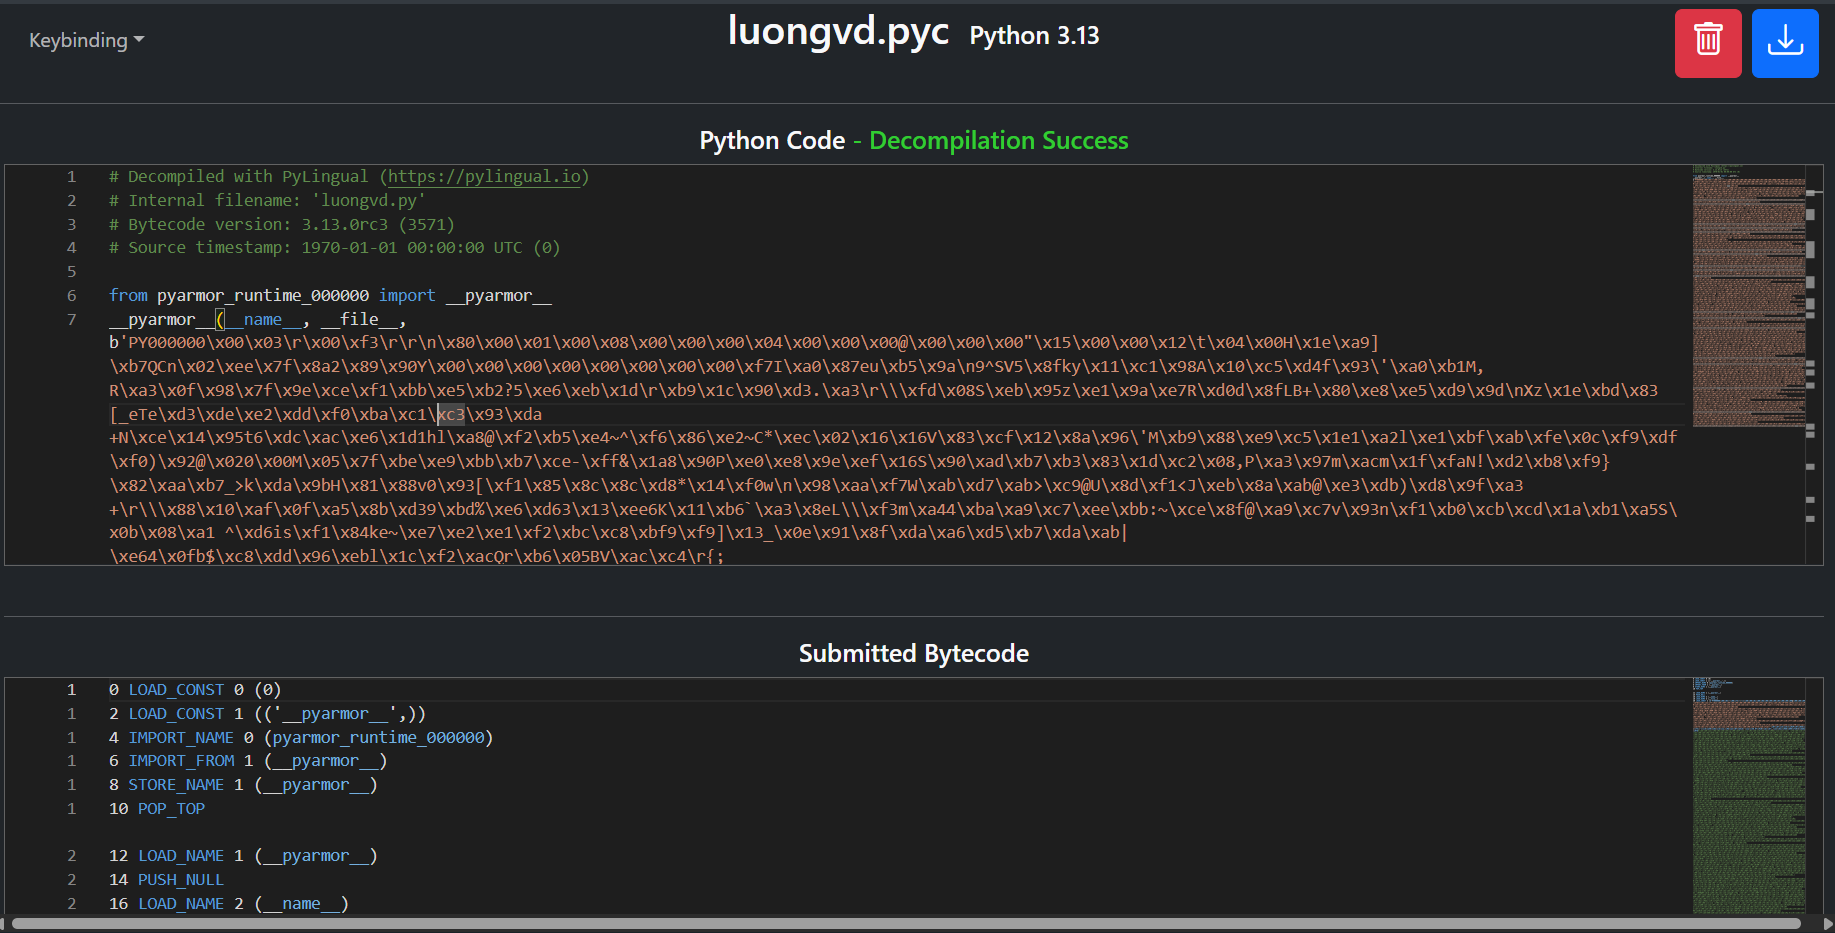1835x933 pixels.
Task: Click line number 6 in Python code gutter
Action: pyautogui.click(x=72, y=296)
